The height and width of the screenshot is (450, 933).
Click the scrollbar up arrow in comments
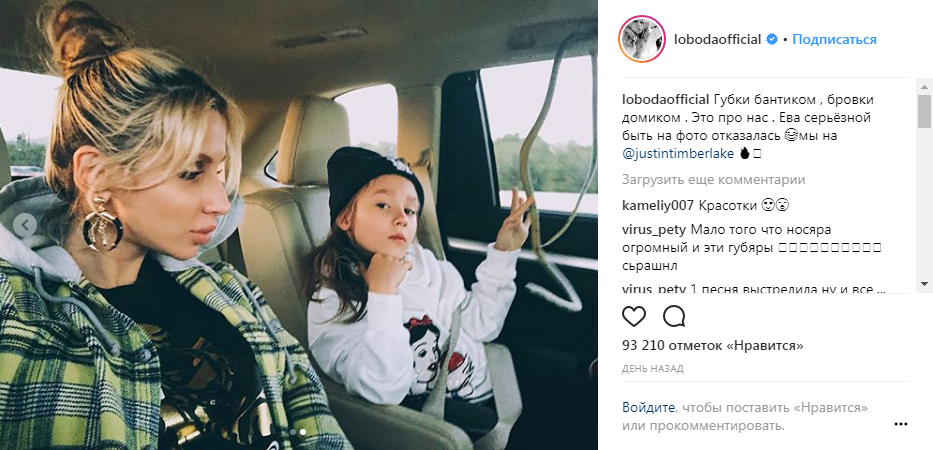923,86
